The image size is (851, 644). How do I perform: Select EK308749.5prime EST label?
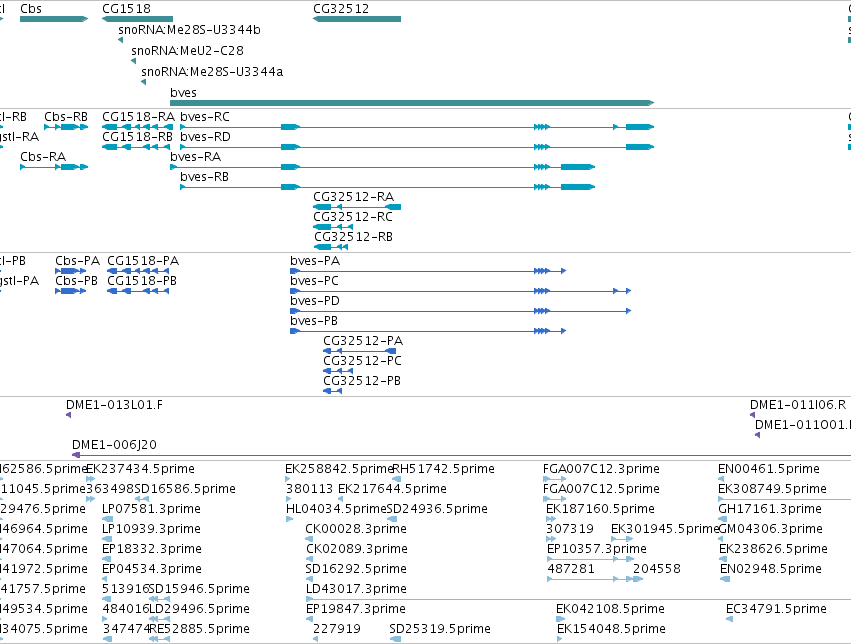[772, 489]
